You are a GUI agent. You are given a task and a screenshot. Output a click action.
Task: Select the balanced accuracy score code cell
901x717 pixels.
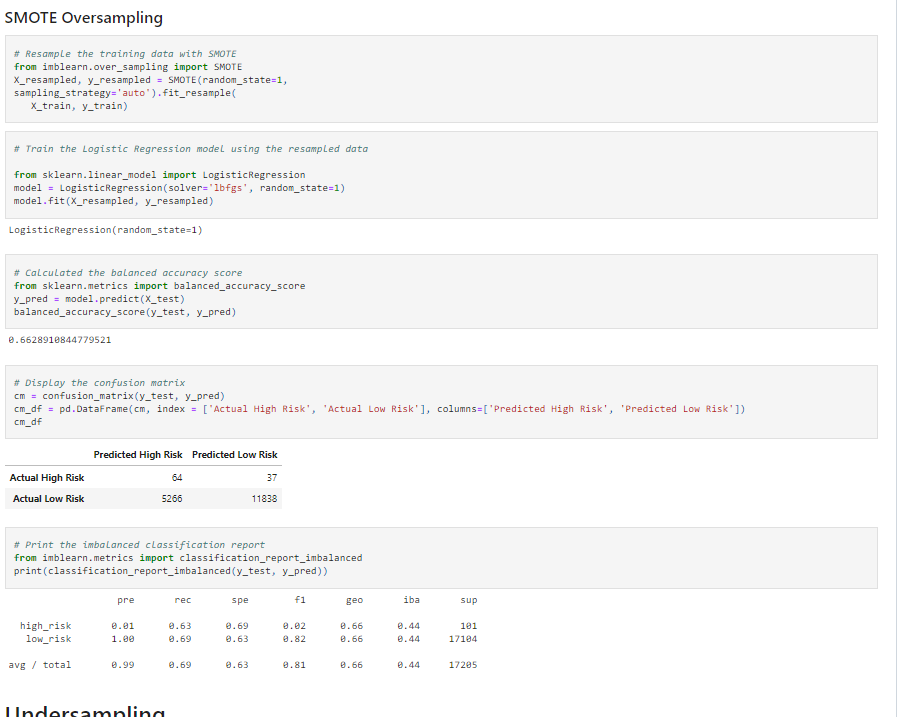441,292
